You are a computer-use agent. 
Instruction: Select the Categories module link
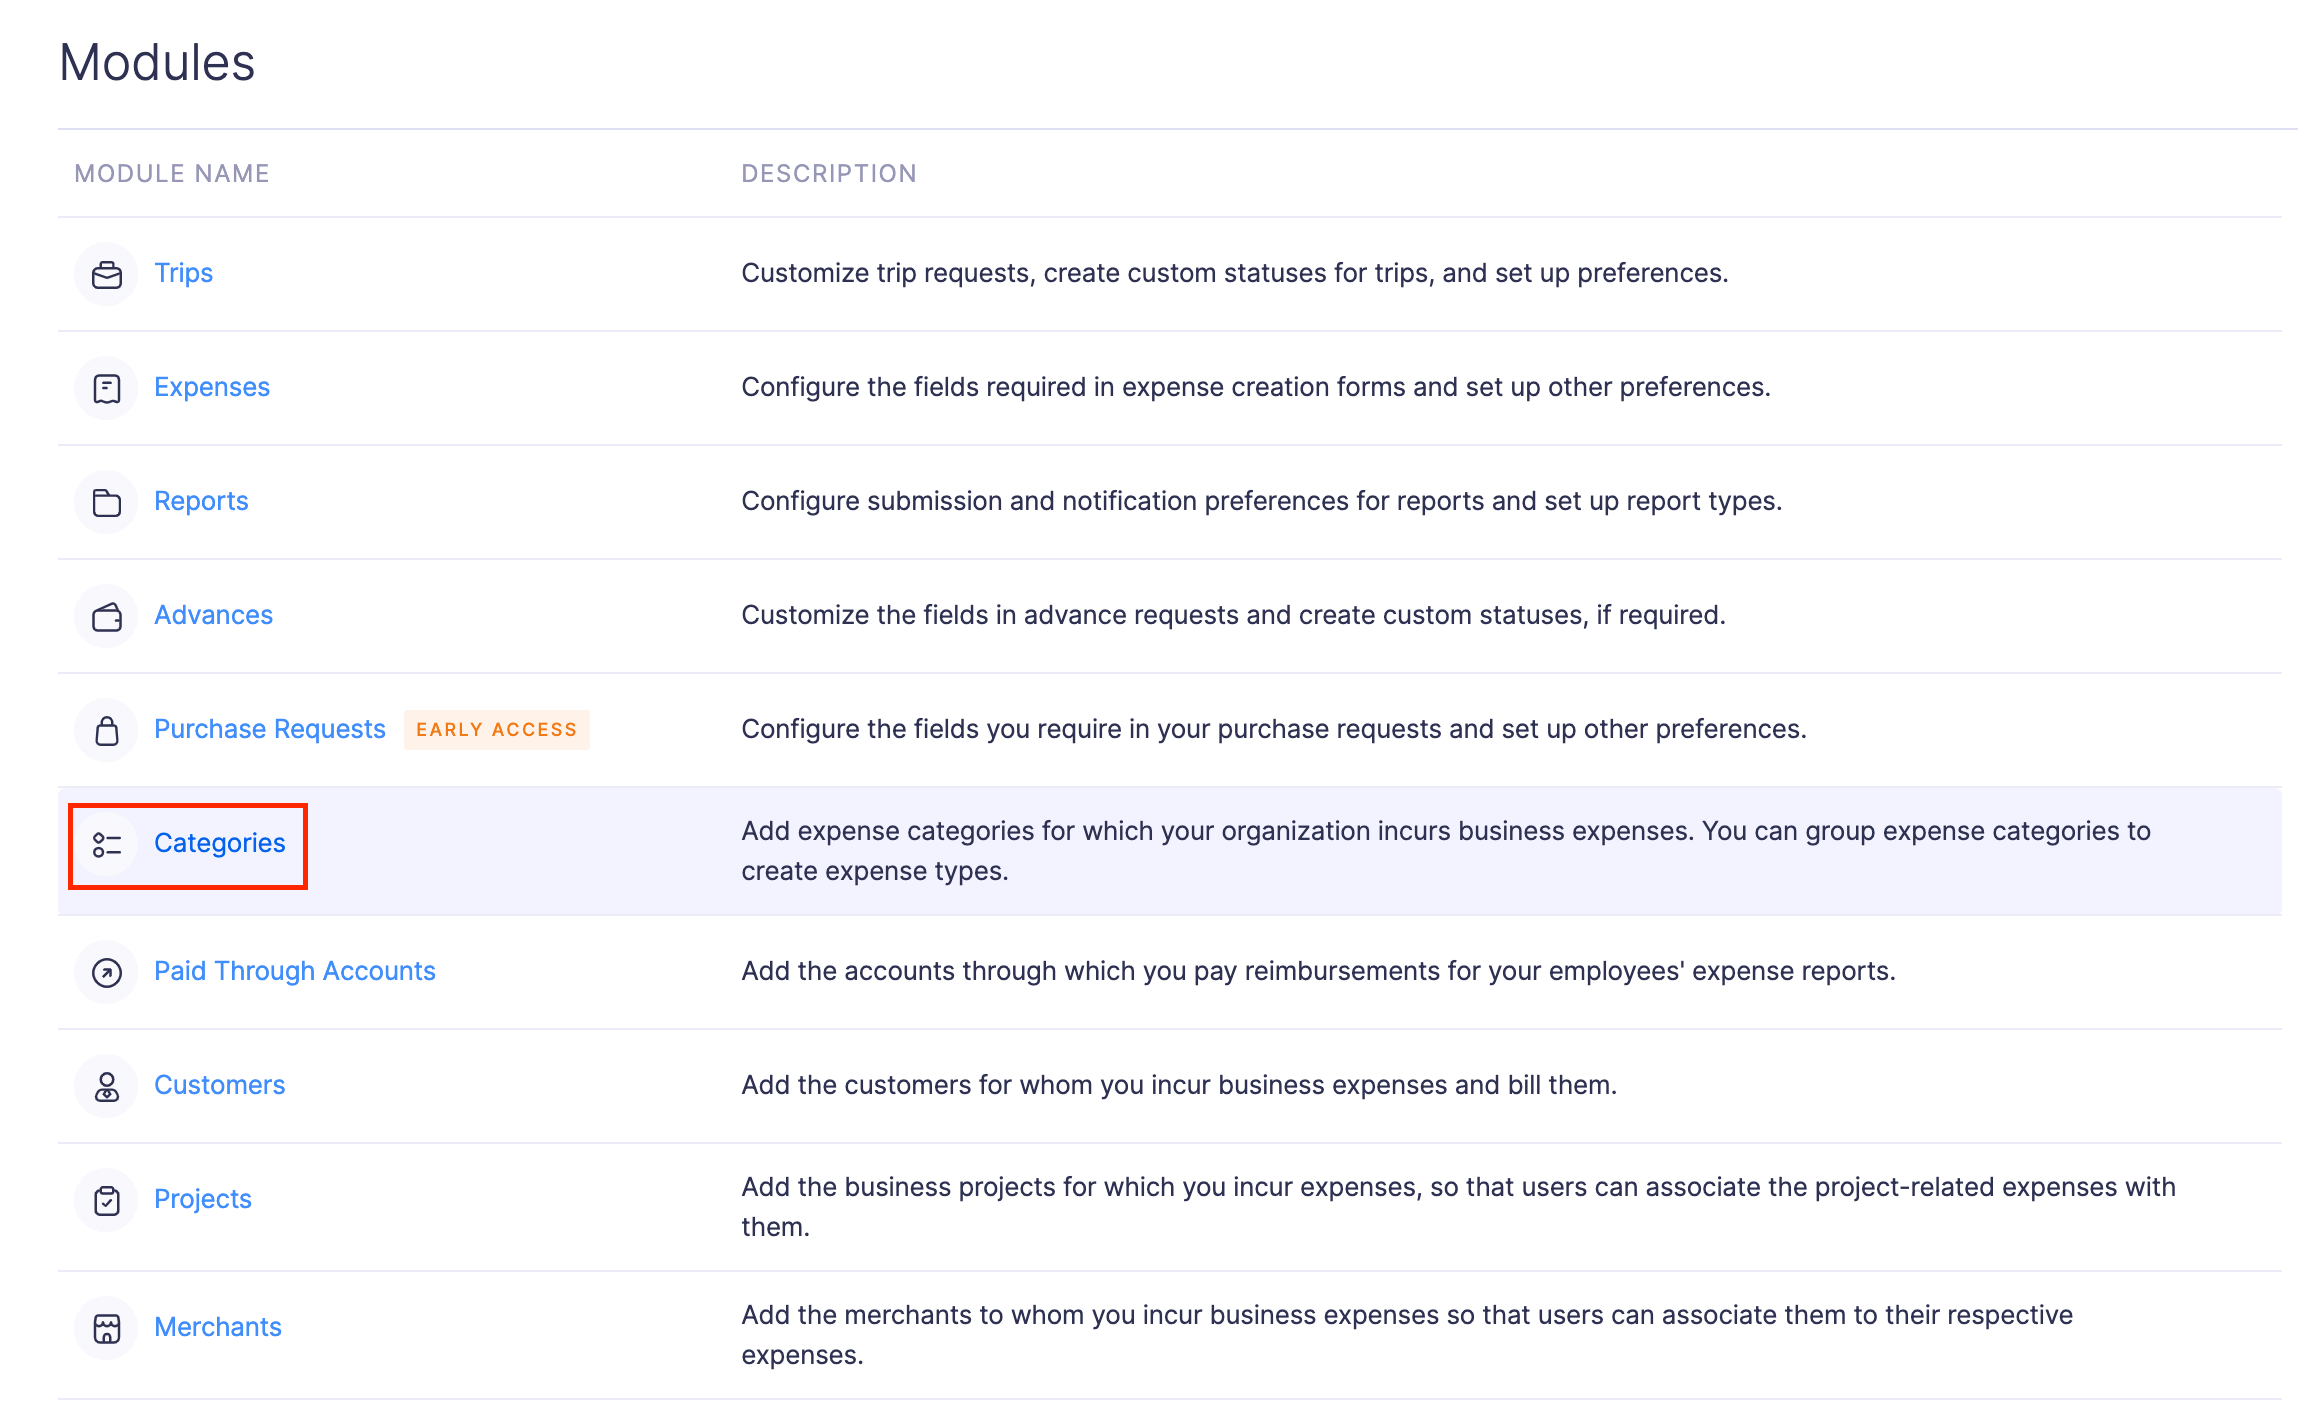[219, 843]
